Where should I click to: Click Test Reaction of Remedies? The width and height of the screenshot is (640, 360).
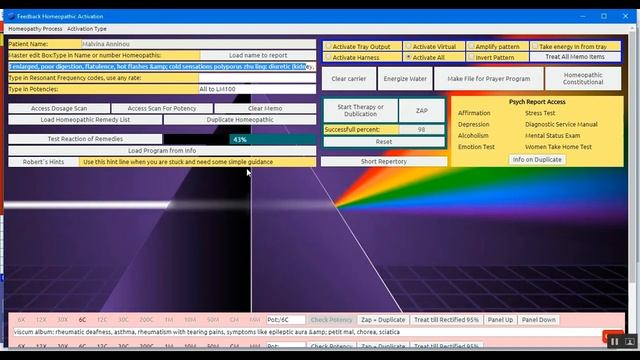tap(85, 139)
